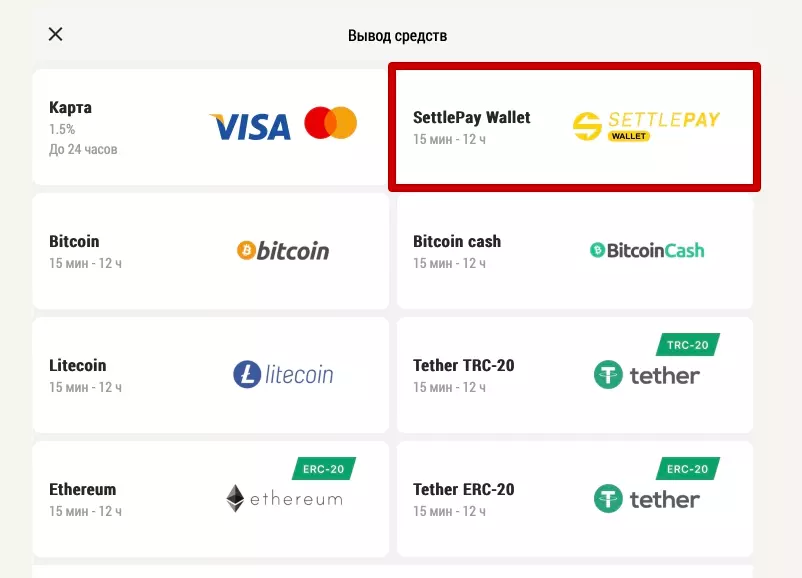Select the Карта withdrawal method
The image size is (802, 578).
click(70, 108)
